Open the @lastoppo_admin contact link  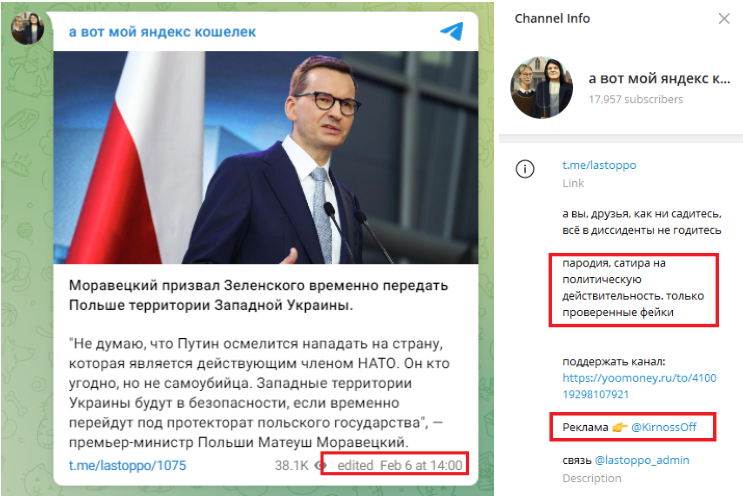click(642, 460)
